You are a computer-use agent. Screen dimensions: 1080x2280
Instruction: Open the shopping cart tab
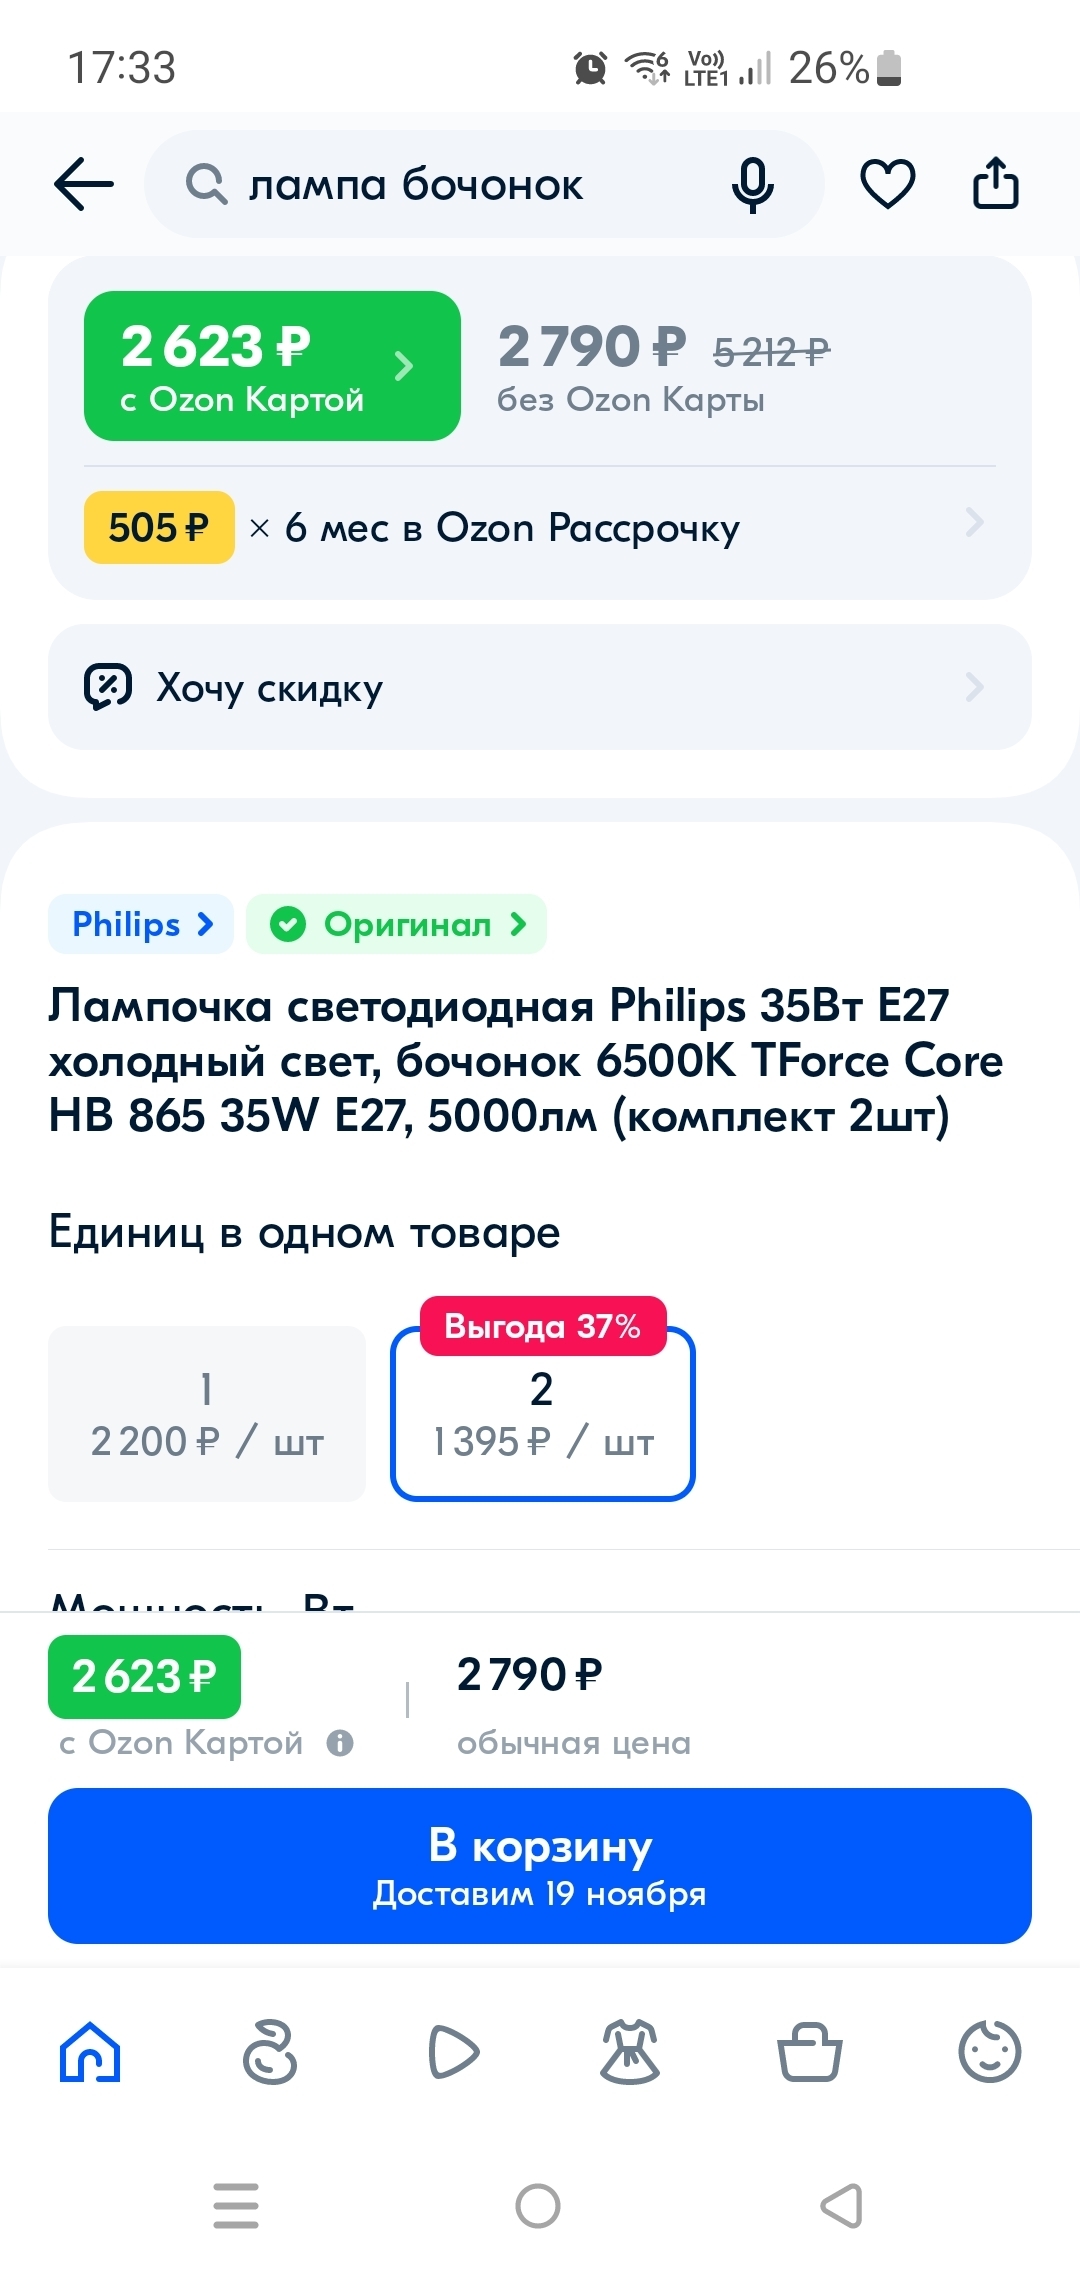tap(809, 2052)
